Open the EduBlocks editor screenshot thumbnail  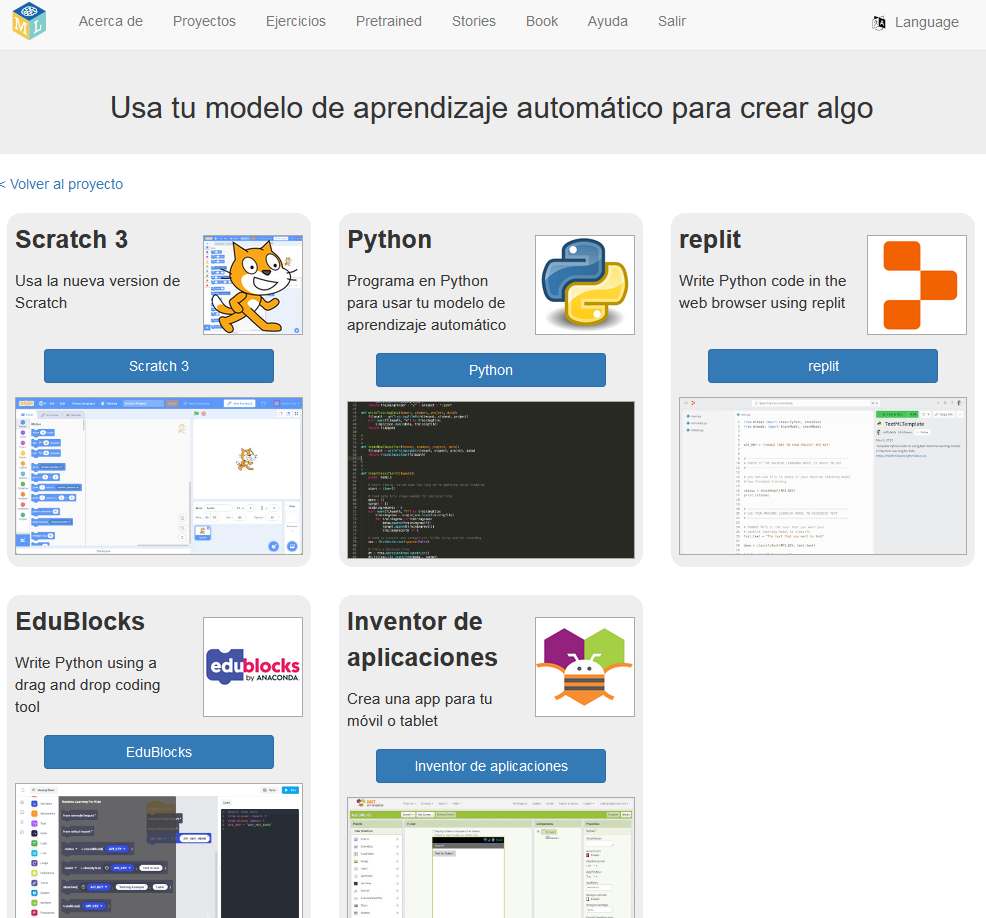(159, 851)
